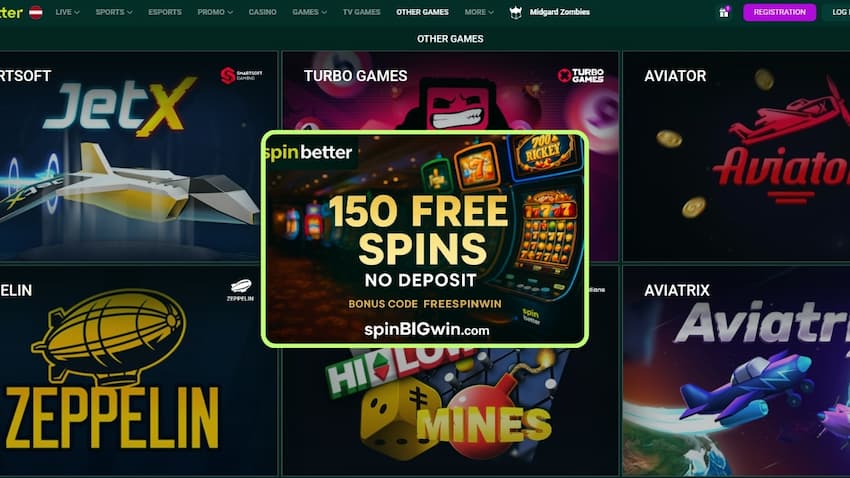850x478 pixels.
Task: Click the spinbetter logo in banner
Action: coord(308,152)
